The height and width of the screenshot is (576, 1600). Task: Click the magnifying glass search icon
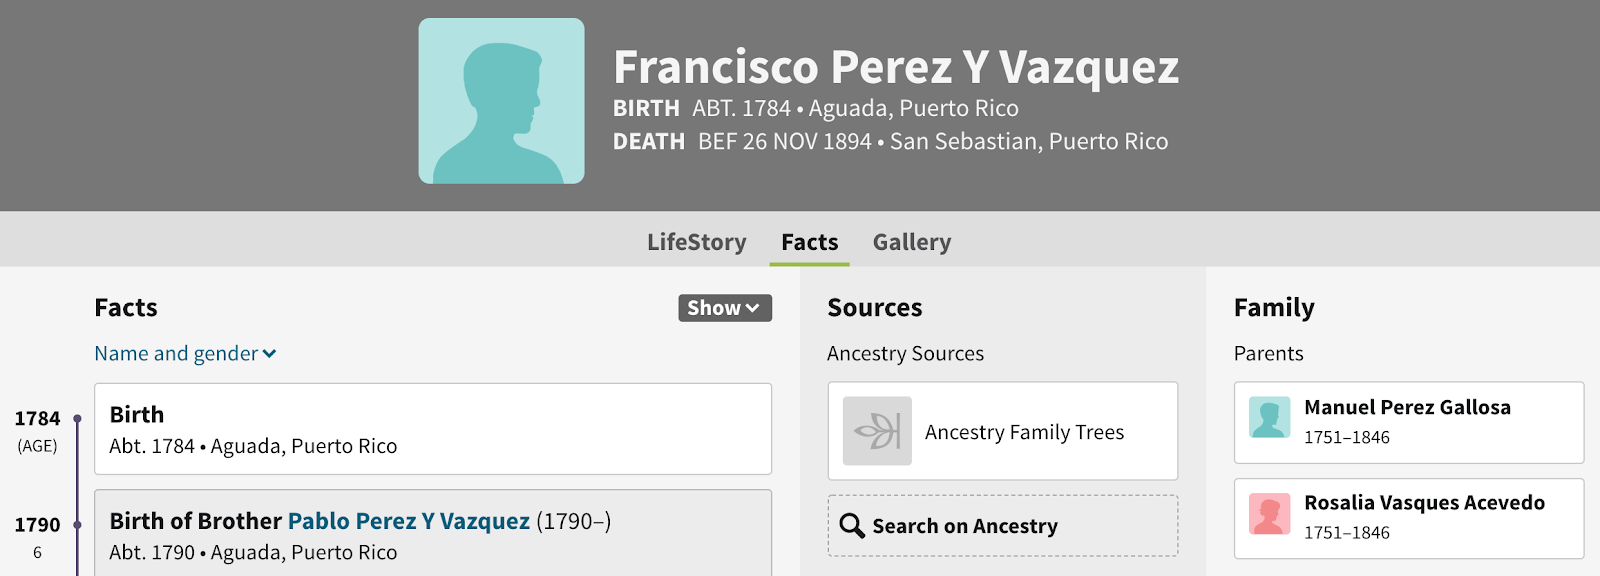click(852, 526)
